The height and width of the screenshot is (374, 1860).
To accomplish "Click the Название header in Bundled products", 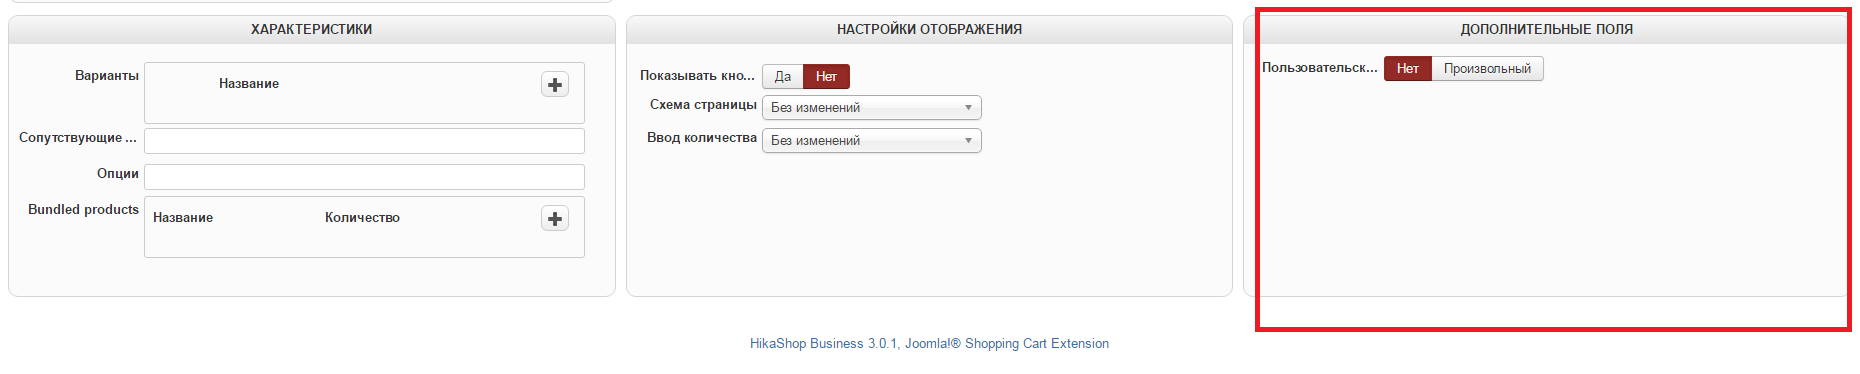I will (183, 217).
